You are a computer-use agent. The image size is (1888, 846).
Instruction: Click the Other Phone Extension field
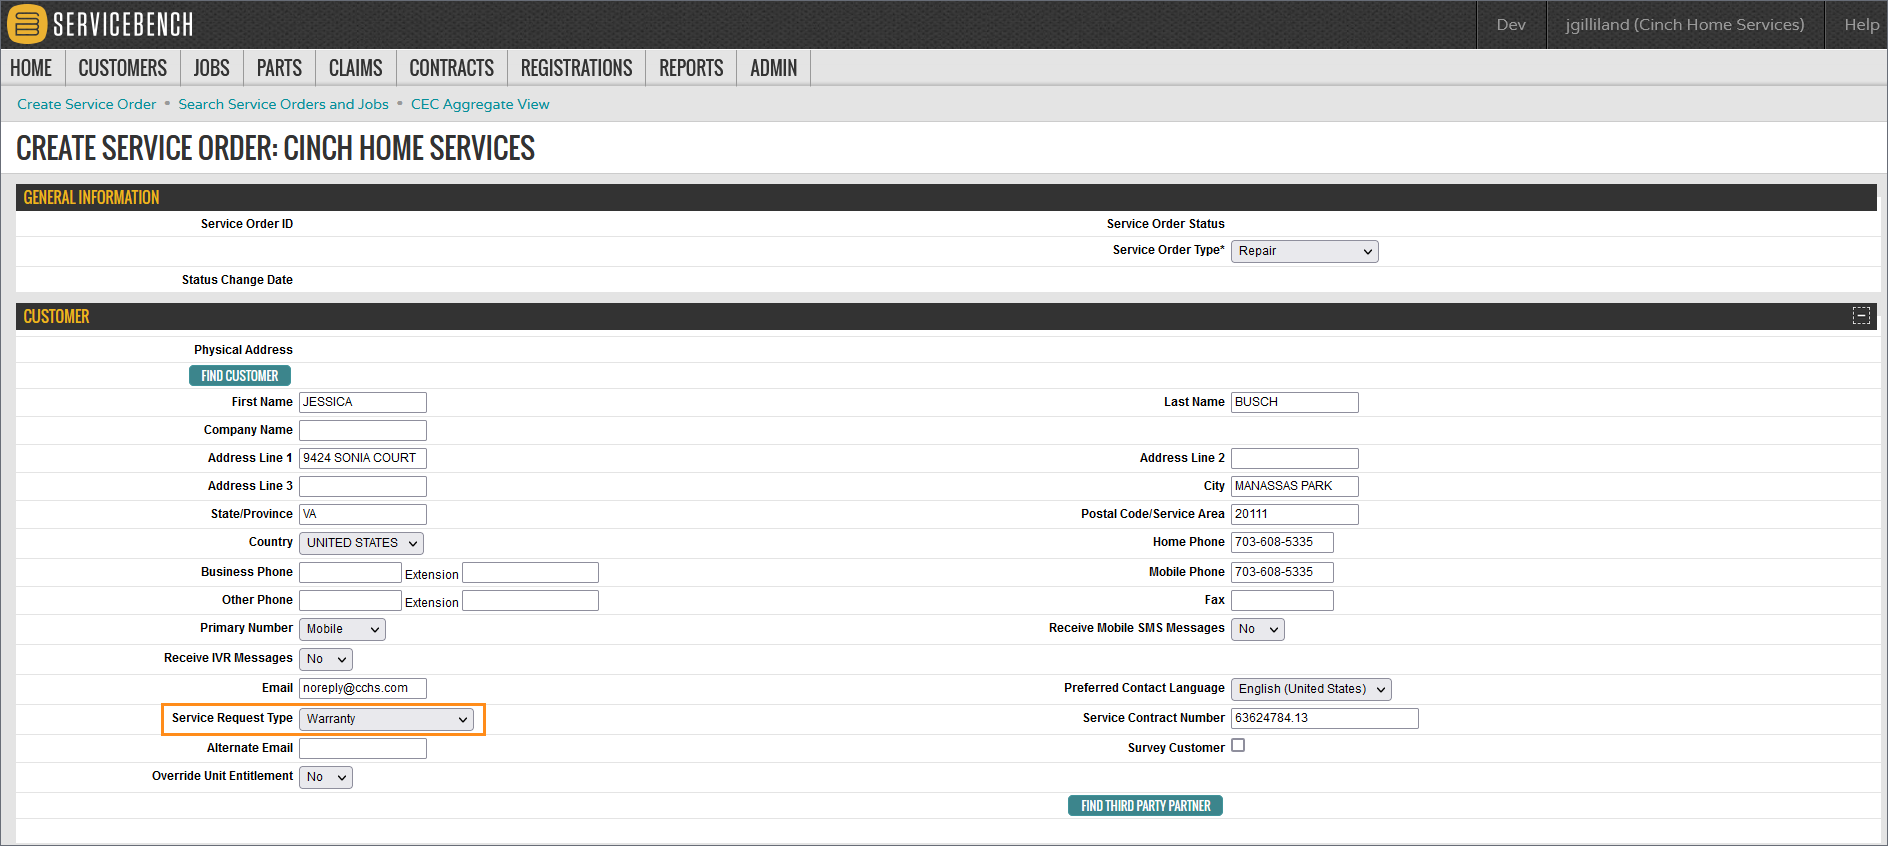tap(530, 600)
